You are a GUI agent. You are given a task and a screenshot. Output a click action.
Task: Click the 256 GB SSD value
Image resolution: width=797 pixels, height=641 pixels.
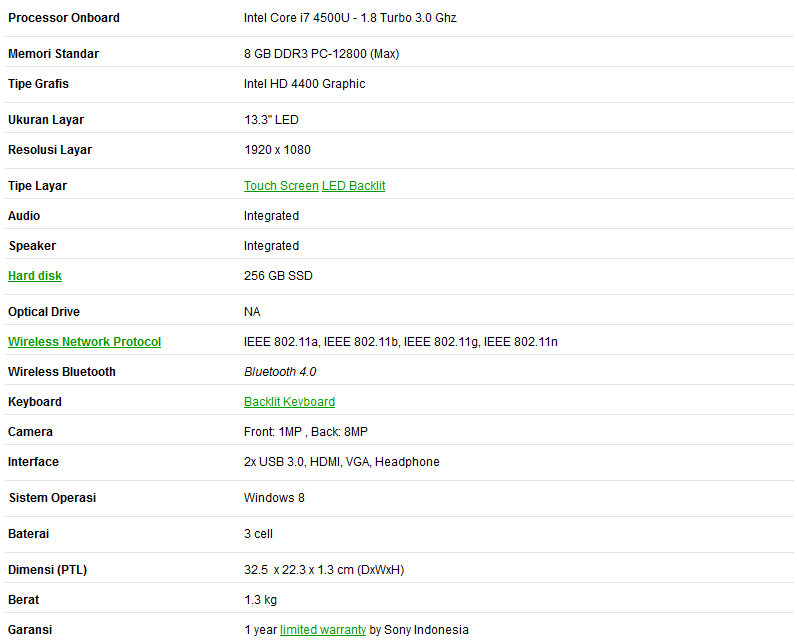(x=278, y=276)
